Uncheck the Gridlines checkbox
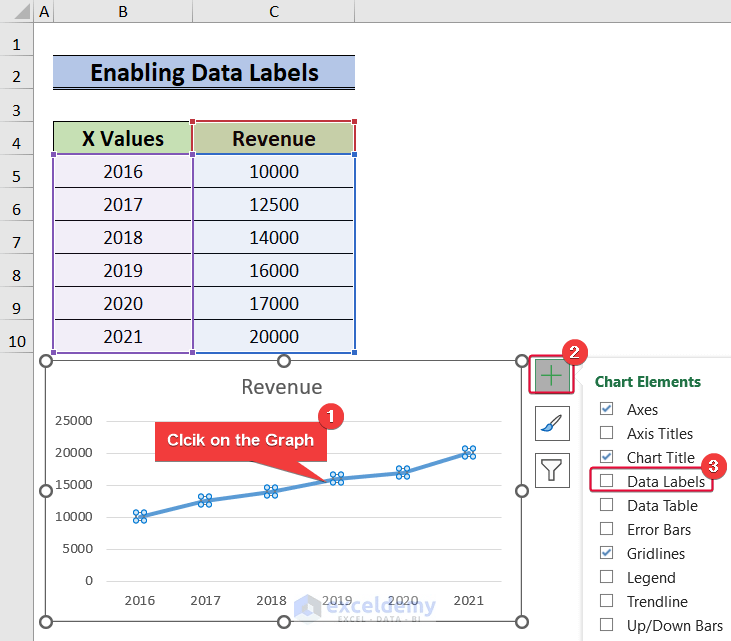The image size is (731, 641). click(x=606, y=553)
